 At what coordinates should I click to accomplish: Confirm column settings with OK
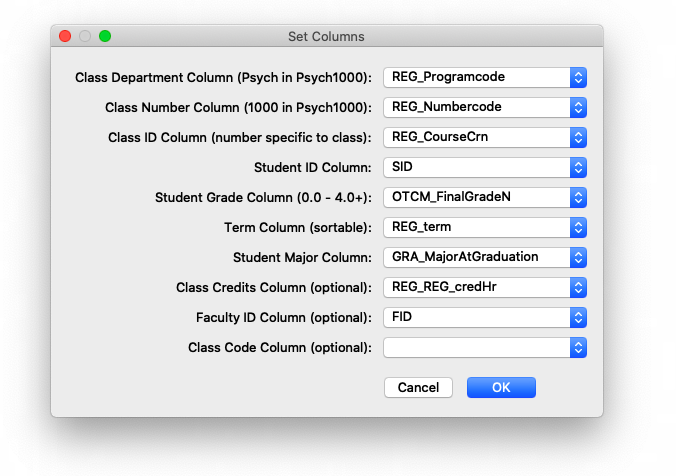point(501,387)
